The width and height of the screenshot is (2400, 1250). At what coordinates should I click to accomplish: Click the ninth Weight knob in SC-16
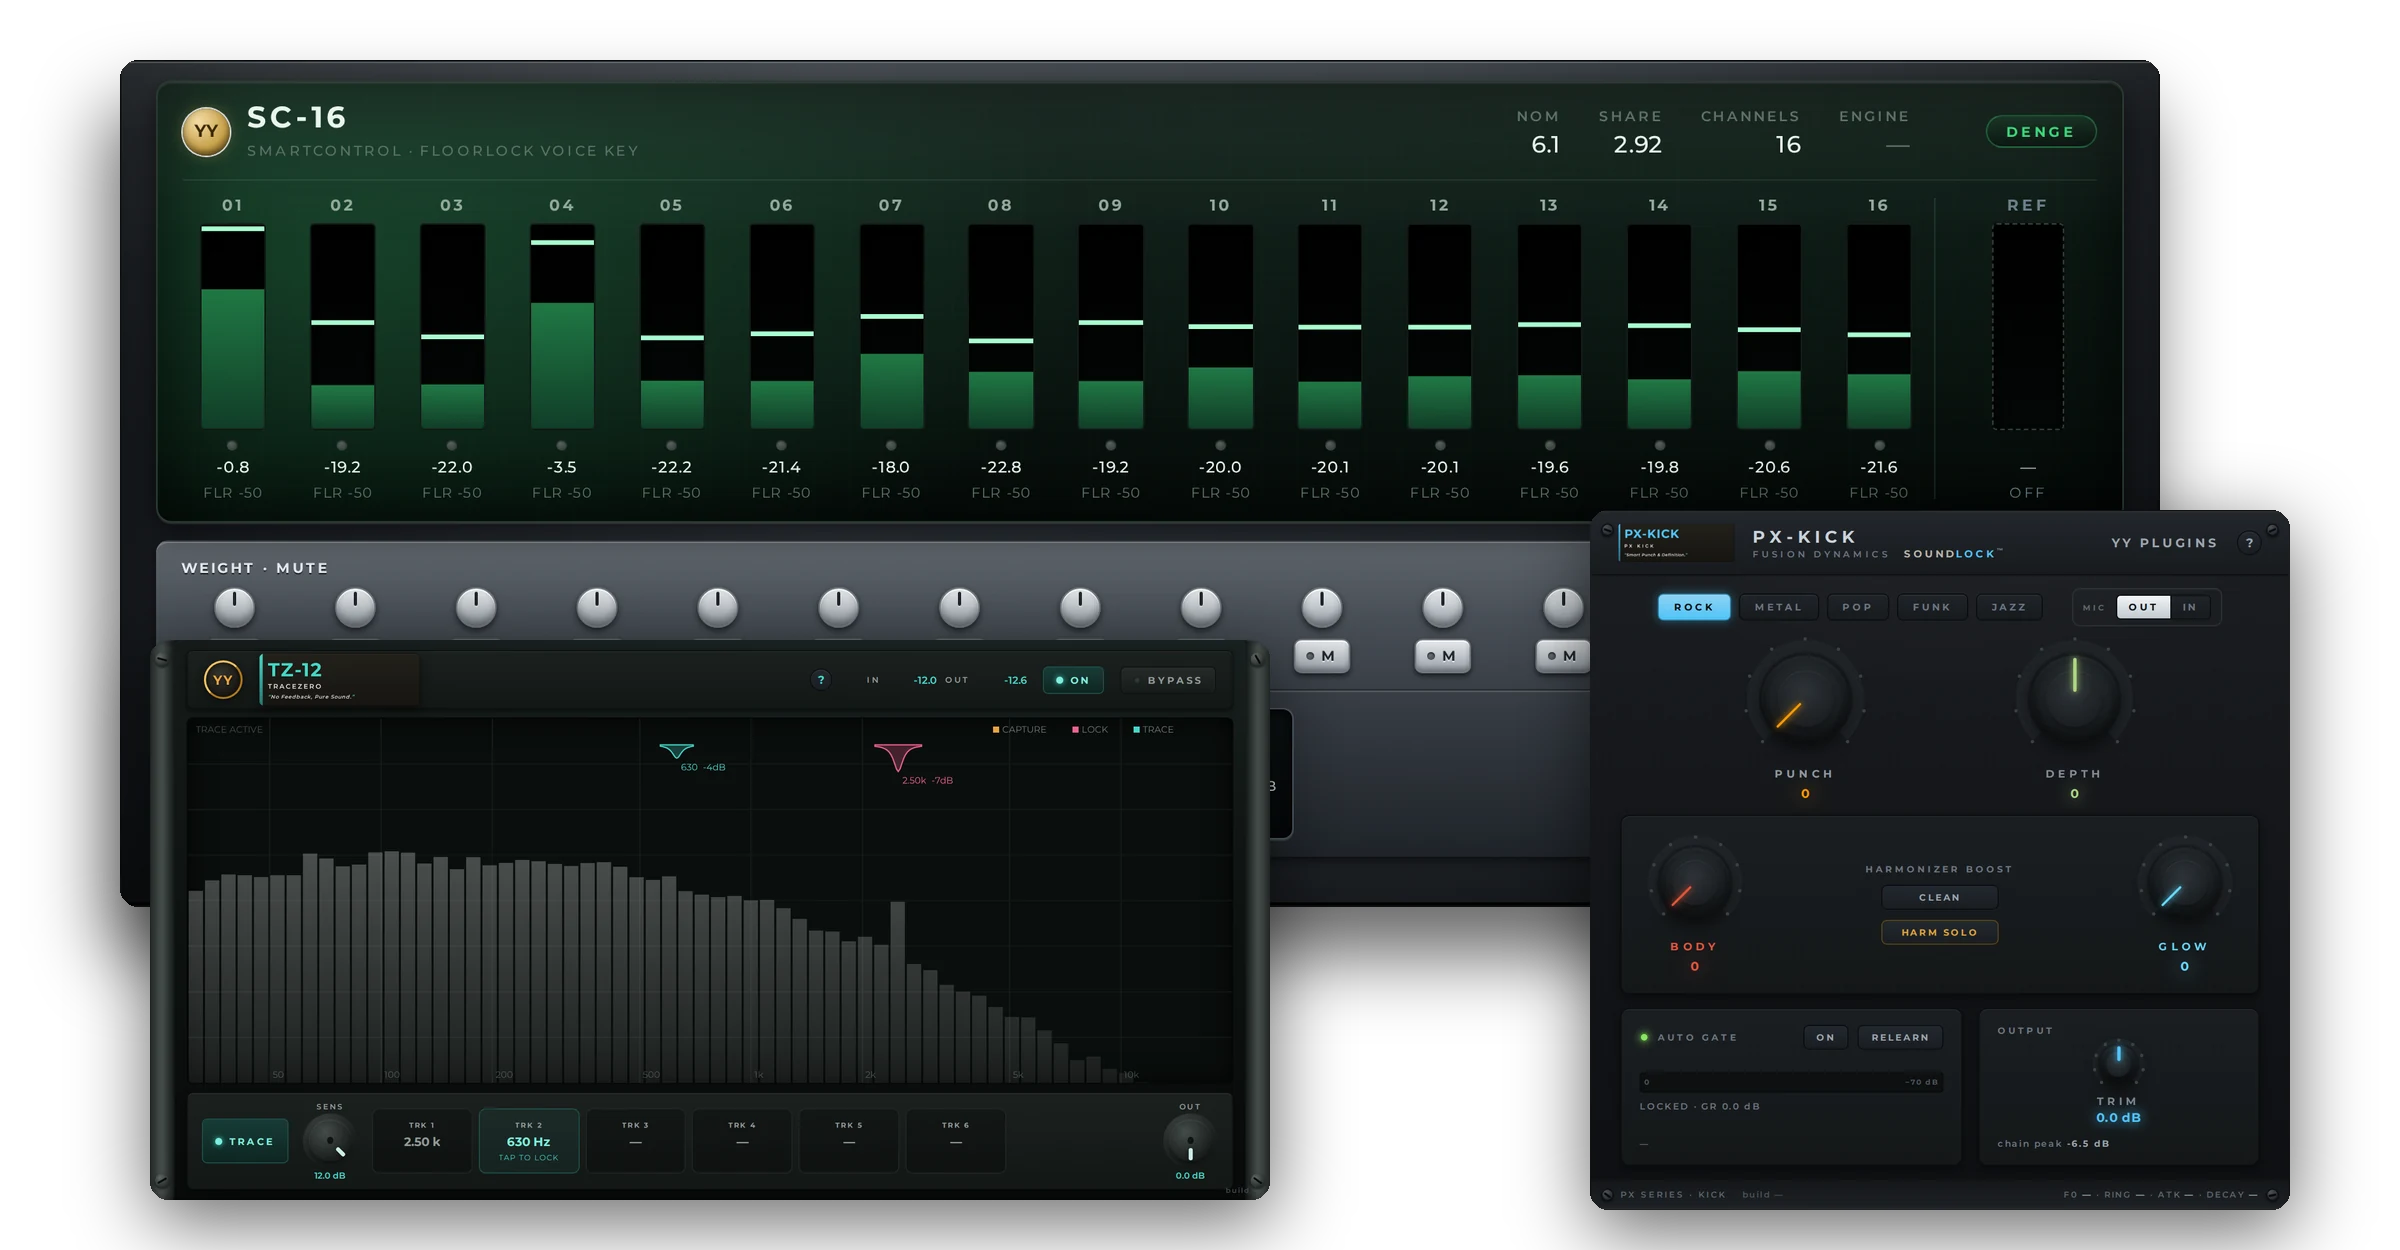[x=1201, y=608]
